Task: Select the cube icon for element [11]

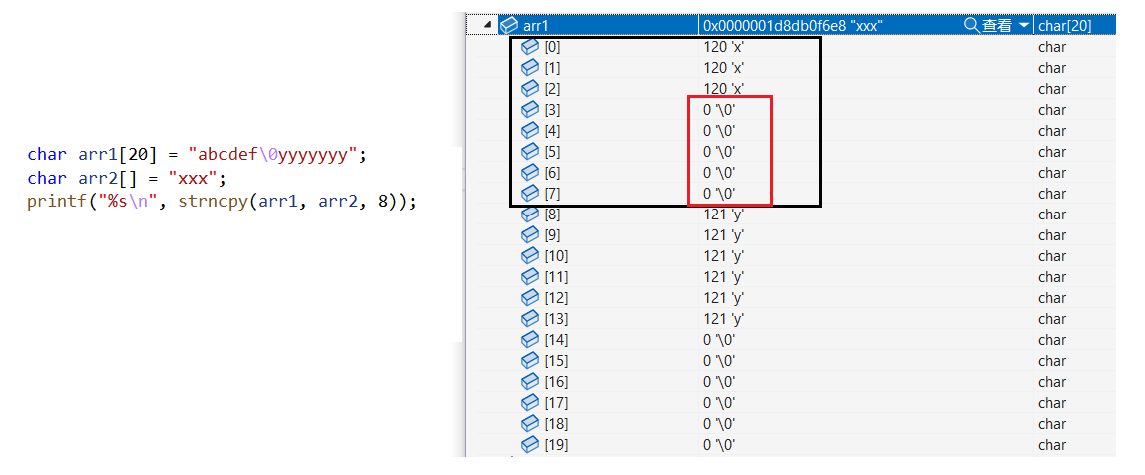Action: [x=530, y=277]
